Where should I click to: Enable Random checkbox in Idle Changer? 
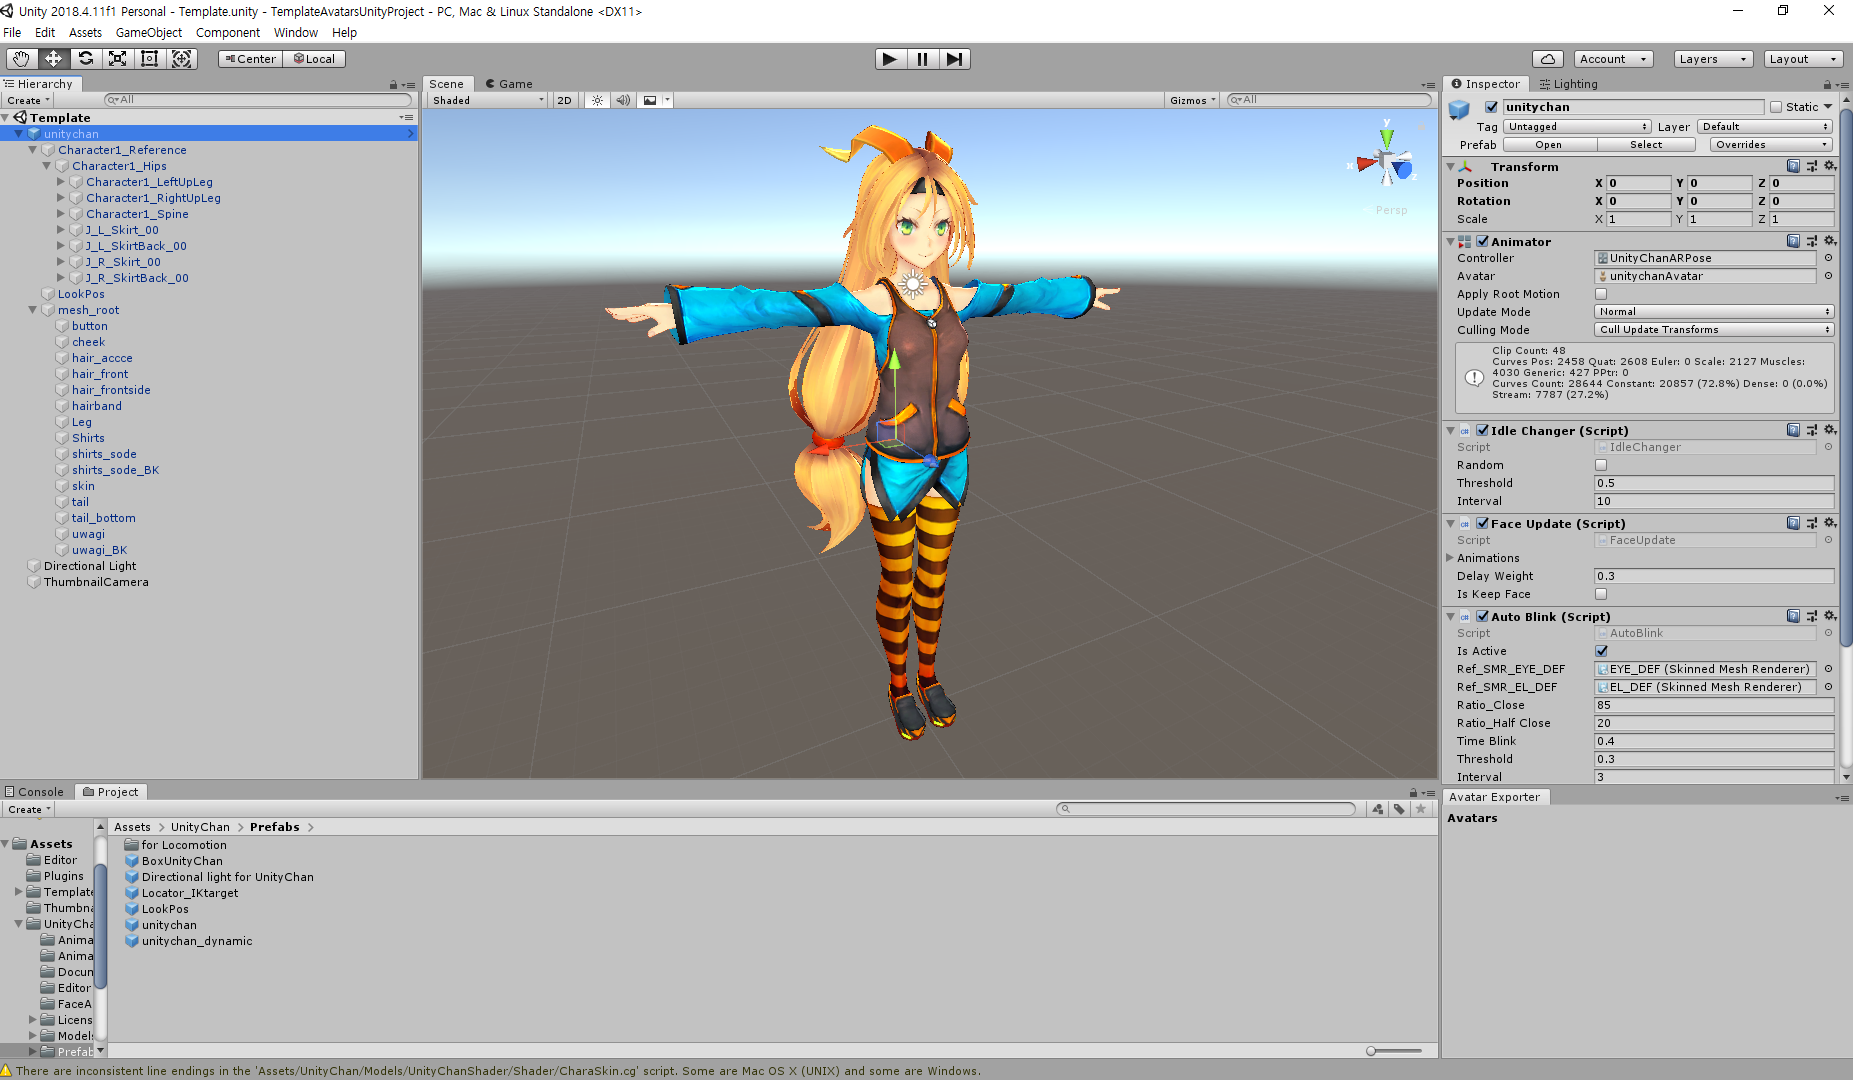pos(1601,465)
